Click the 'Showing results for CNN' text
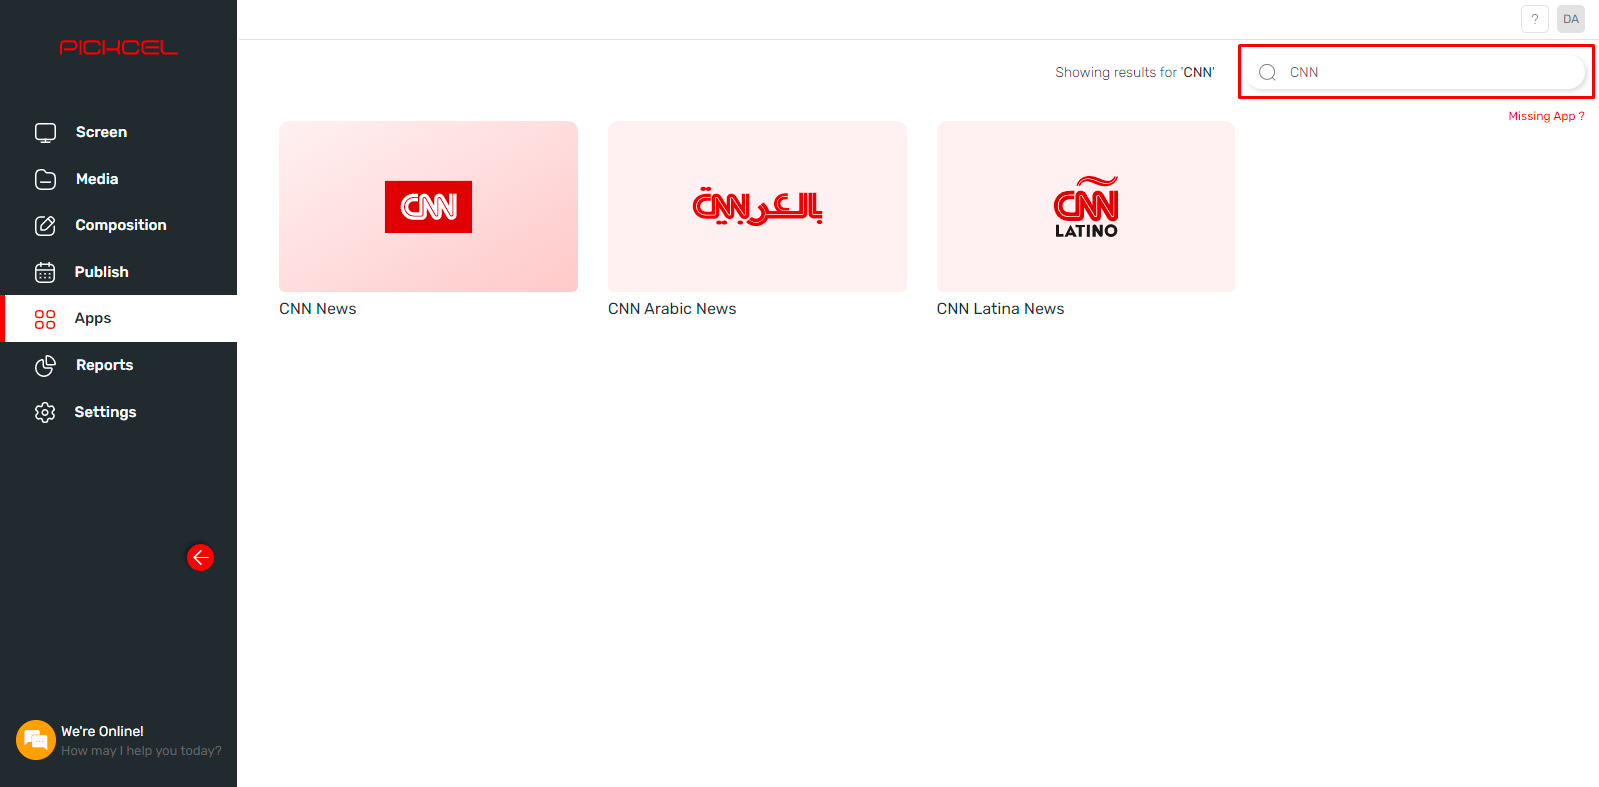Viewport: 1599px width, 787px height. pos(1135,72)
